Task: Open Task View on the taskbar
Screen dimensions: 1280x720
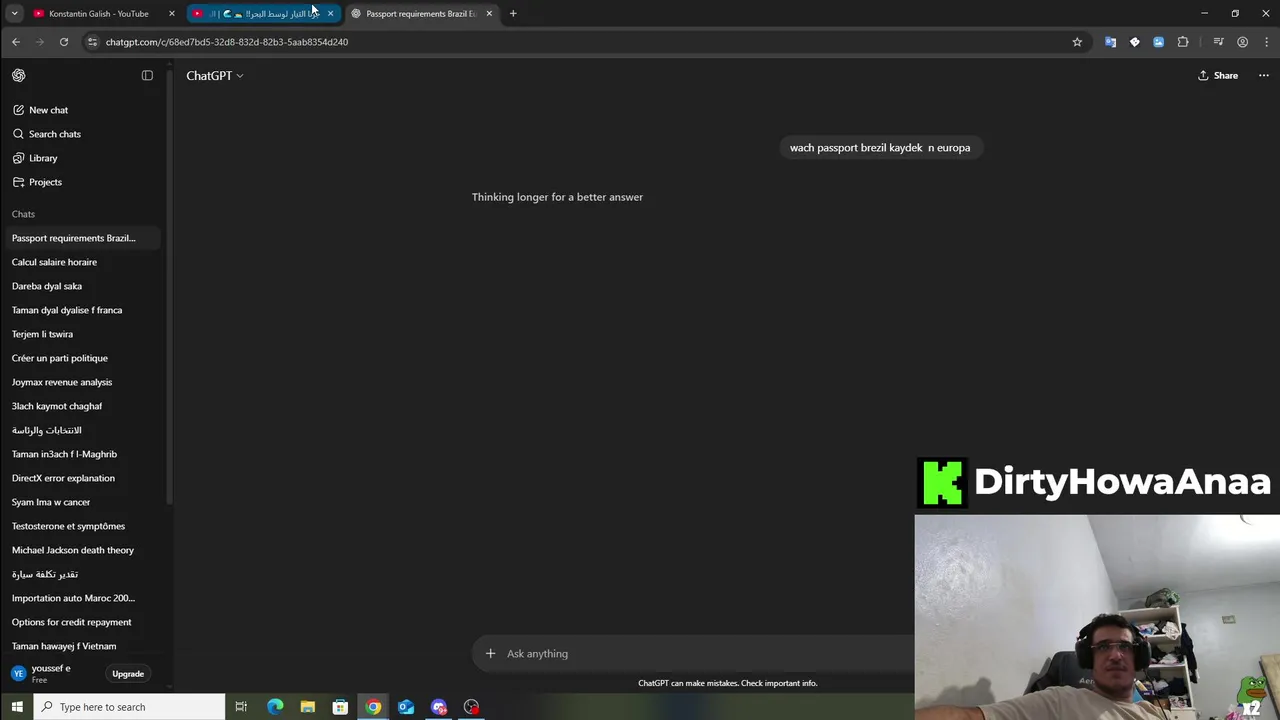Action: pyautogui.click(x=241, y=707)
